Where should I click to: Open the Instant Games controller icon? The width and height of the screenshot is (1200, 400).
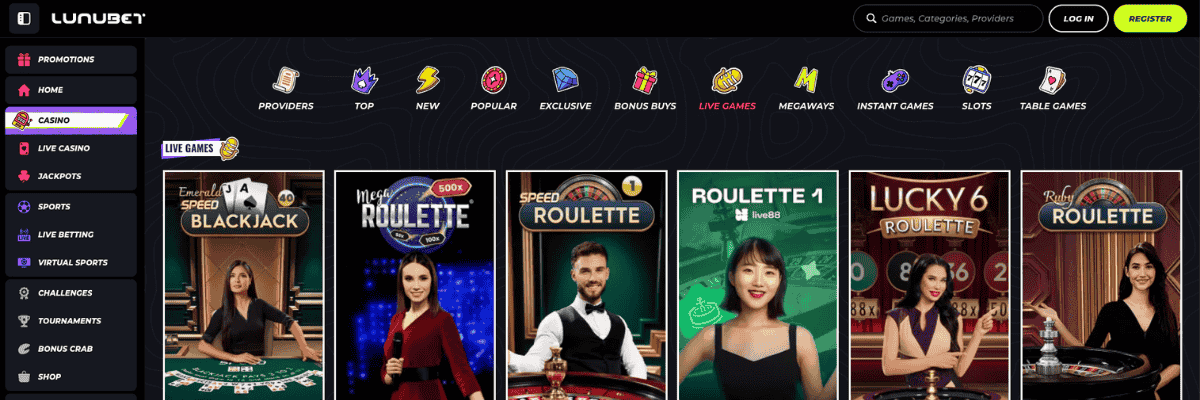coord(895,80)
